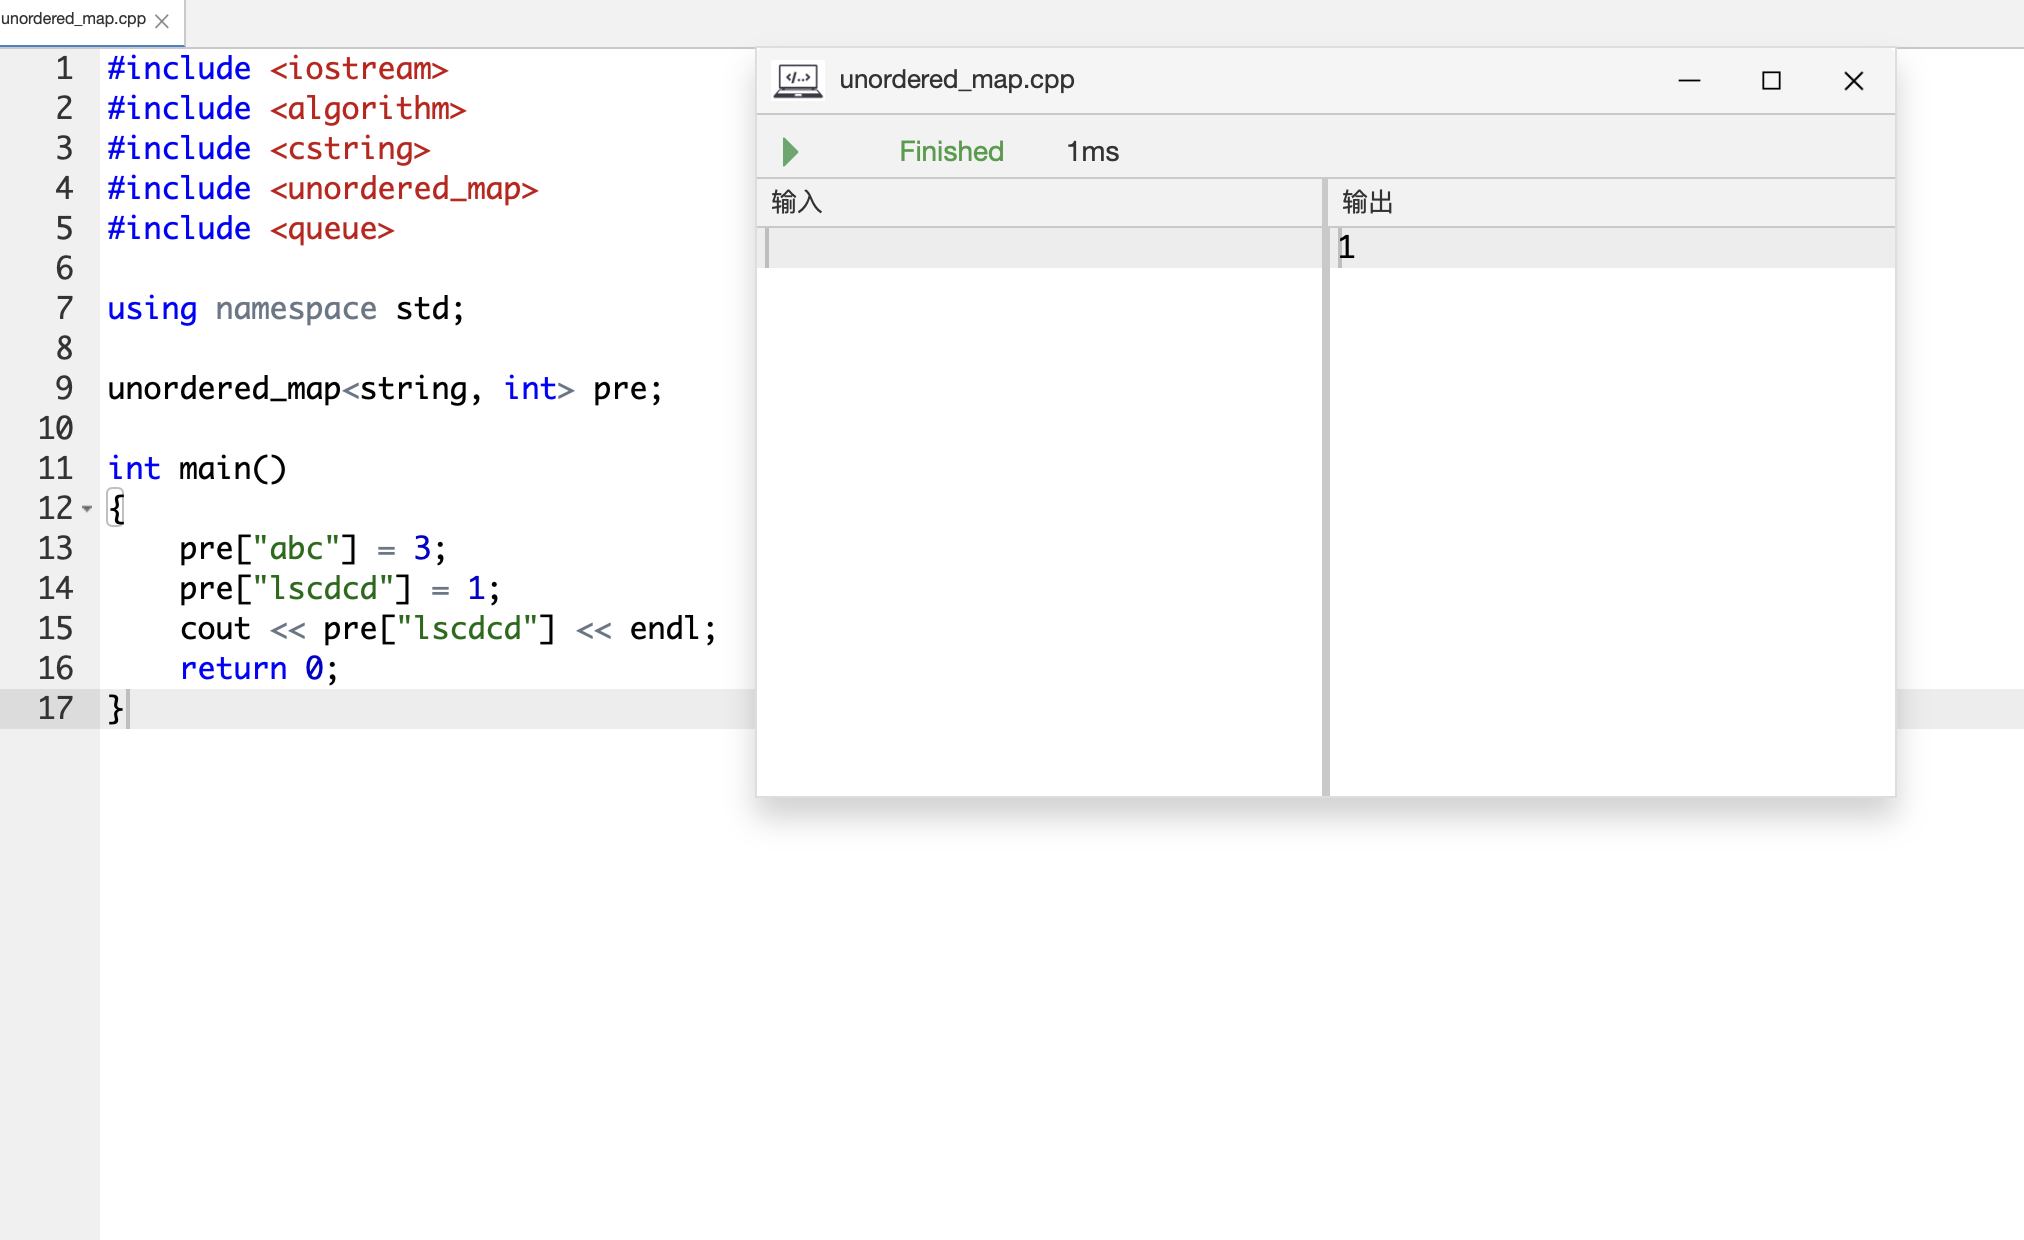The width and height of the screenshot is (2024, 1240).
Task: Click the pre["abc"] = 3; statement
Action: [313, 549]
